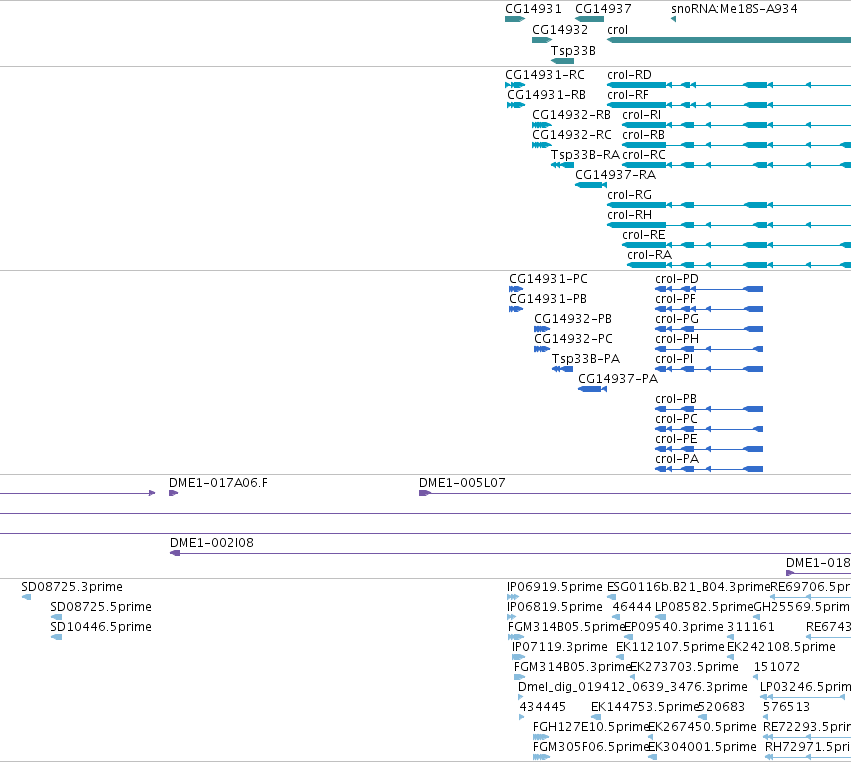This screenshot has width=851, height=762.
Task: Open the crol-RC transcript label
Action: [x=644, y=155]
